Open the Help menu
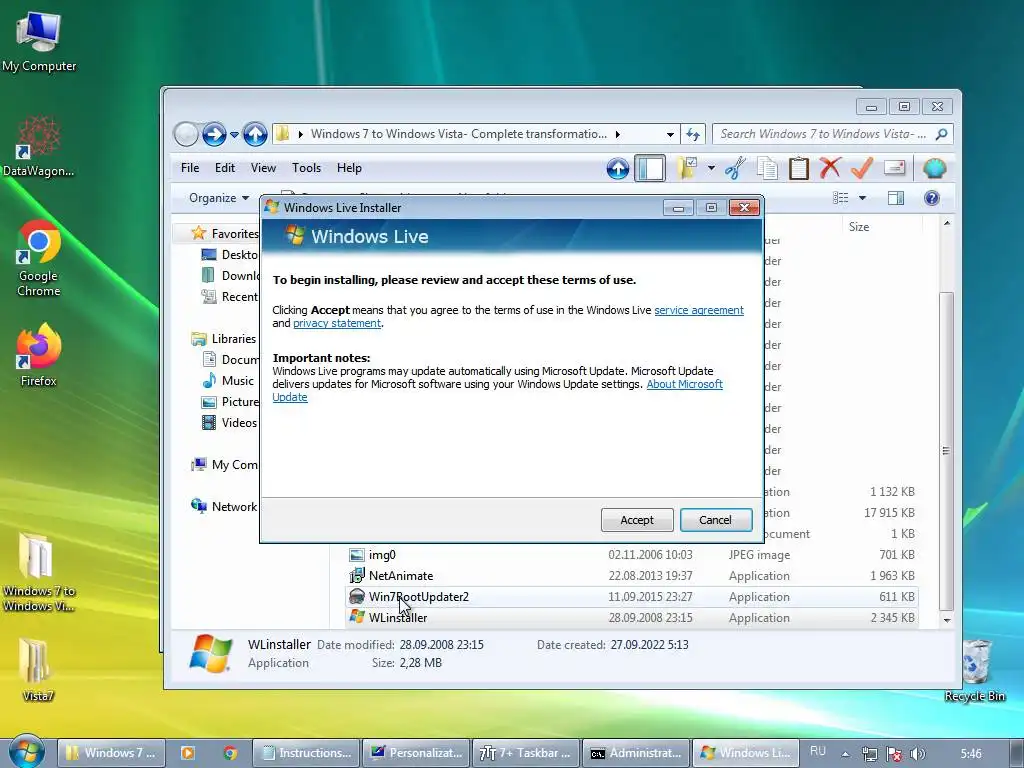This screenshot has height=768, width=1024. click(x=349, y=168)
